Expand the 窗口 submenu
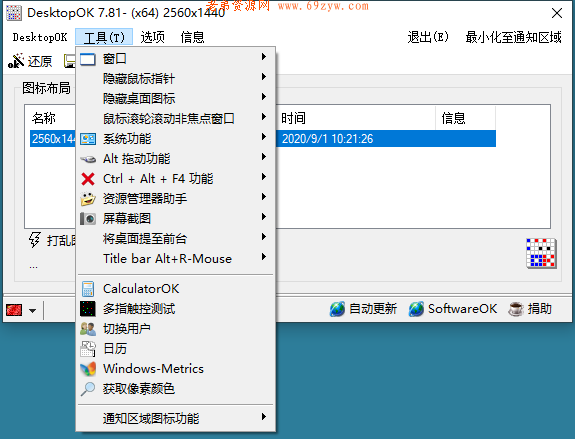 (x=175, y=59)
